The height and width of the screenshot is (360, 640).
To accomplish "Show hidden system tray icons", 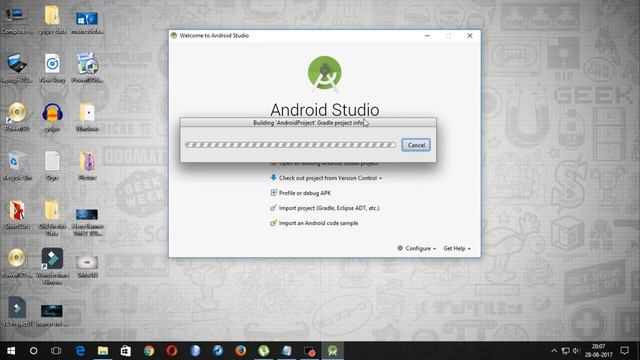I will [554, 351].
